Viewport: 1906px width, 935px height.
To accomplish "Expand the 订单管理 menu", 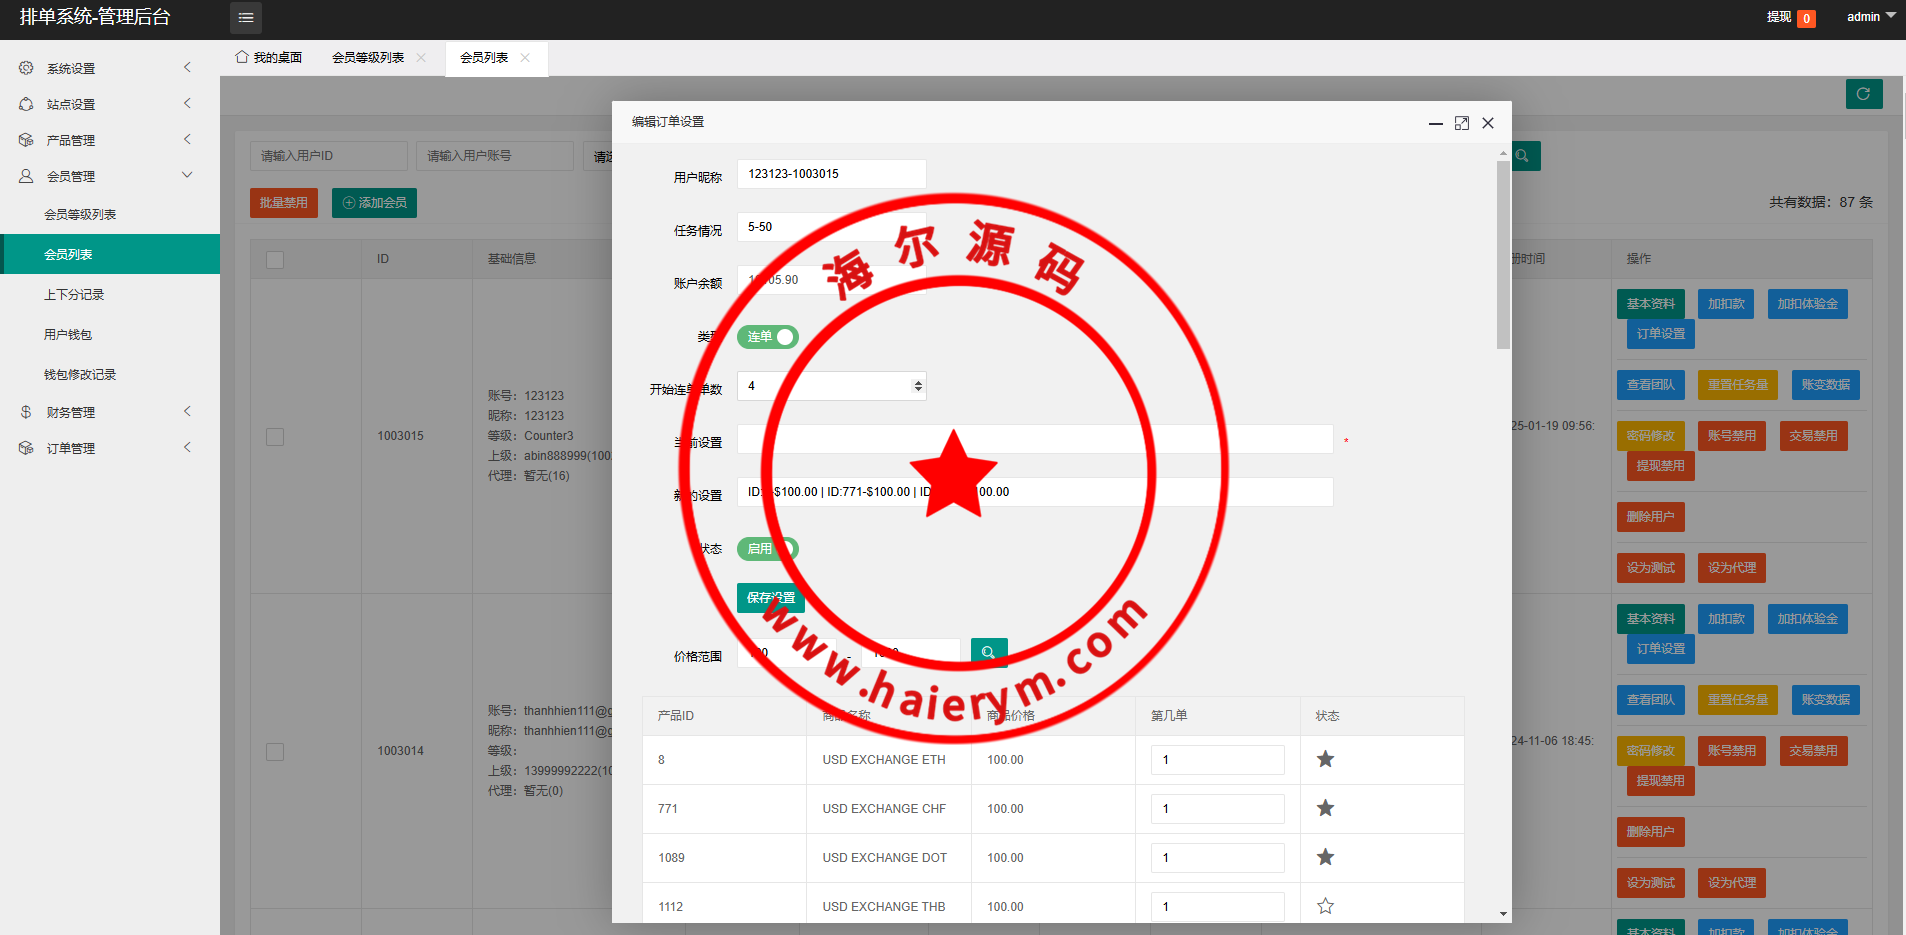I will (187, 448).
